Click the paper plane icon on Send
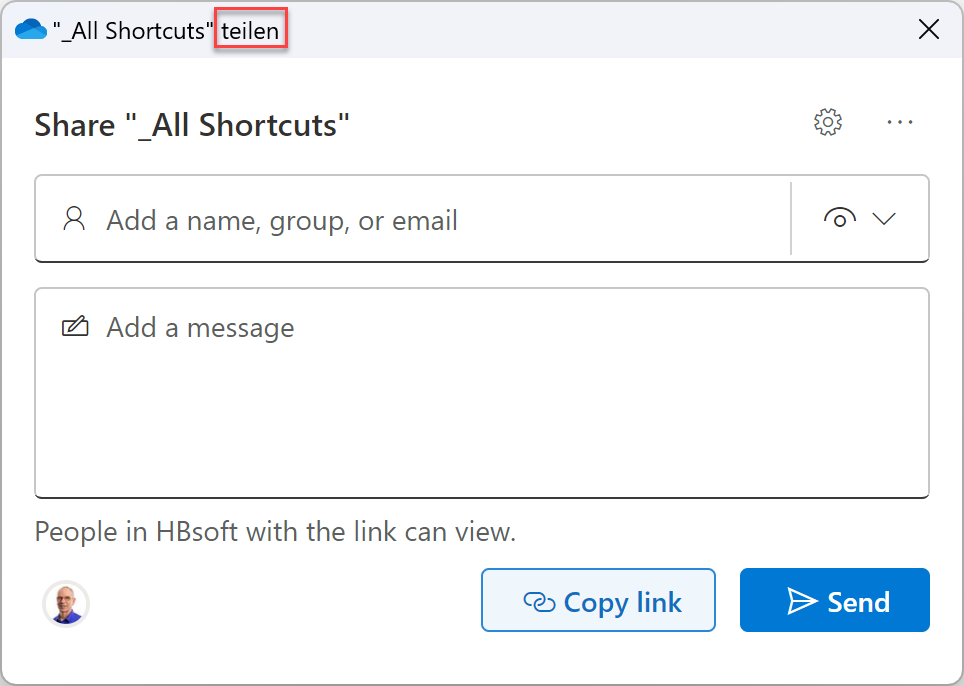The width and height of the screenshot is (964, 686). point(802,601)
